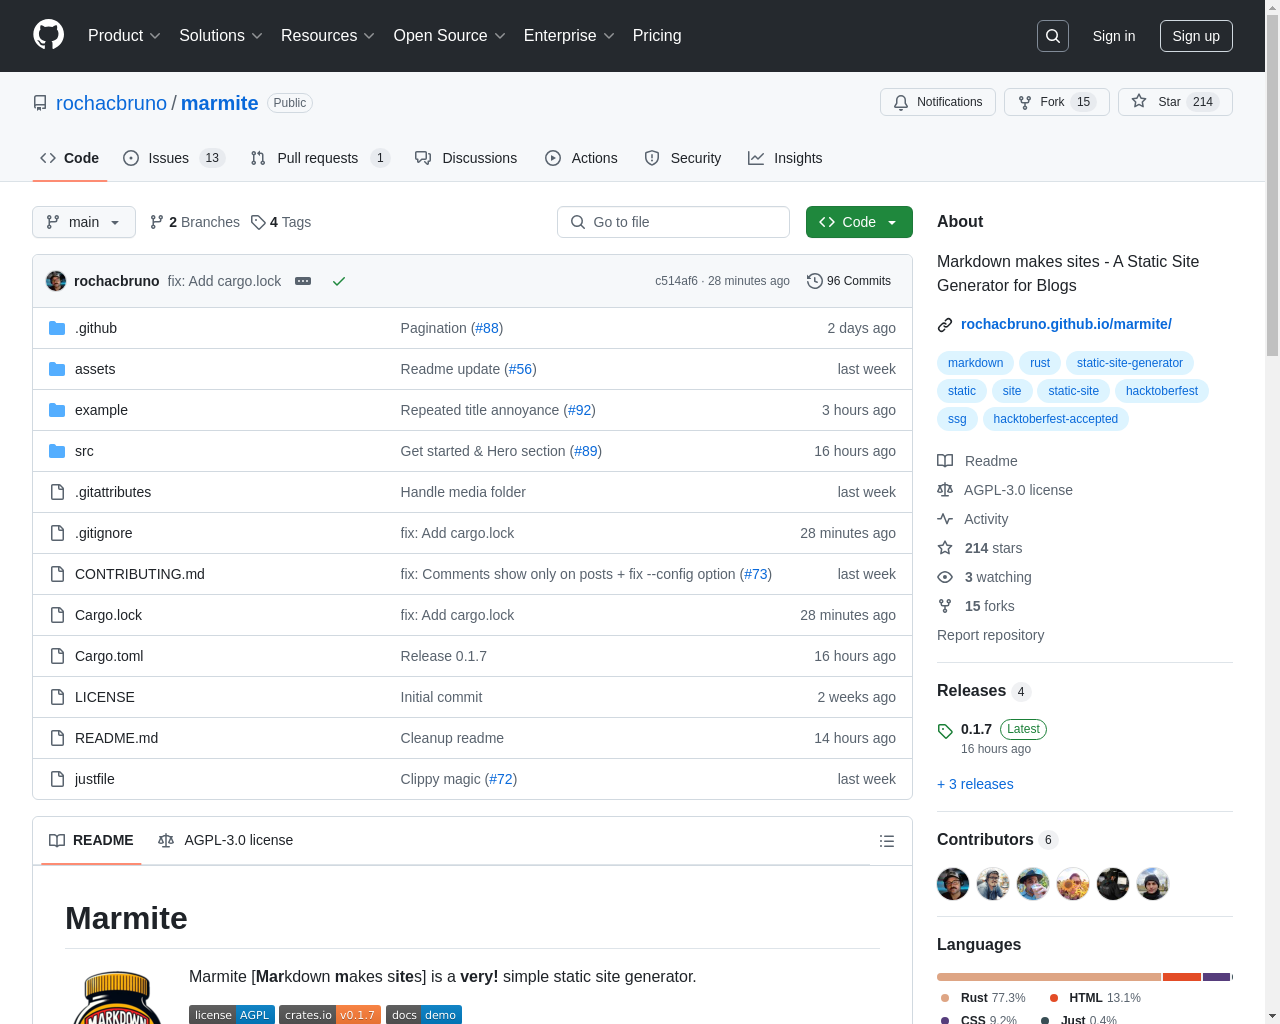Open the Product dropdown menu
Screen dimensions: 1280x1024
tap(124, 36)
